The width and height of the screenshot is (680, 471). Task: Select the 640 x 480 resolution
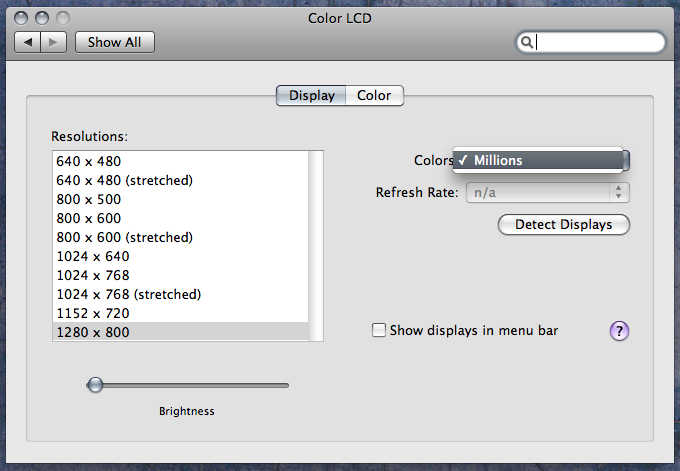coord(88,161)
